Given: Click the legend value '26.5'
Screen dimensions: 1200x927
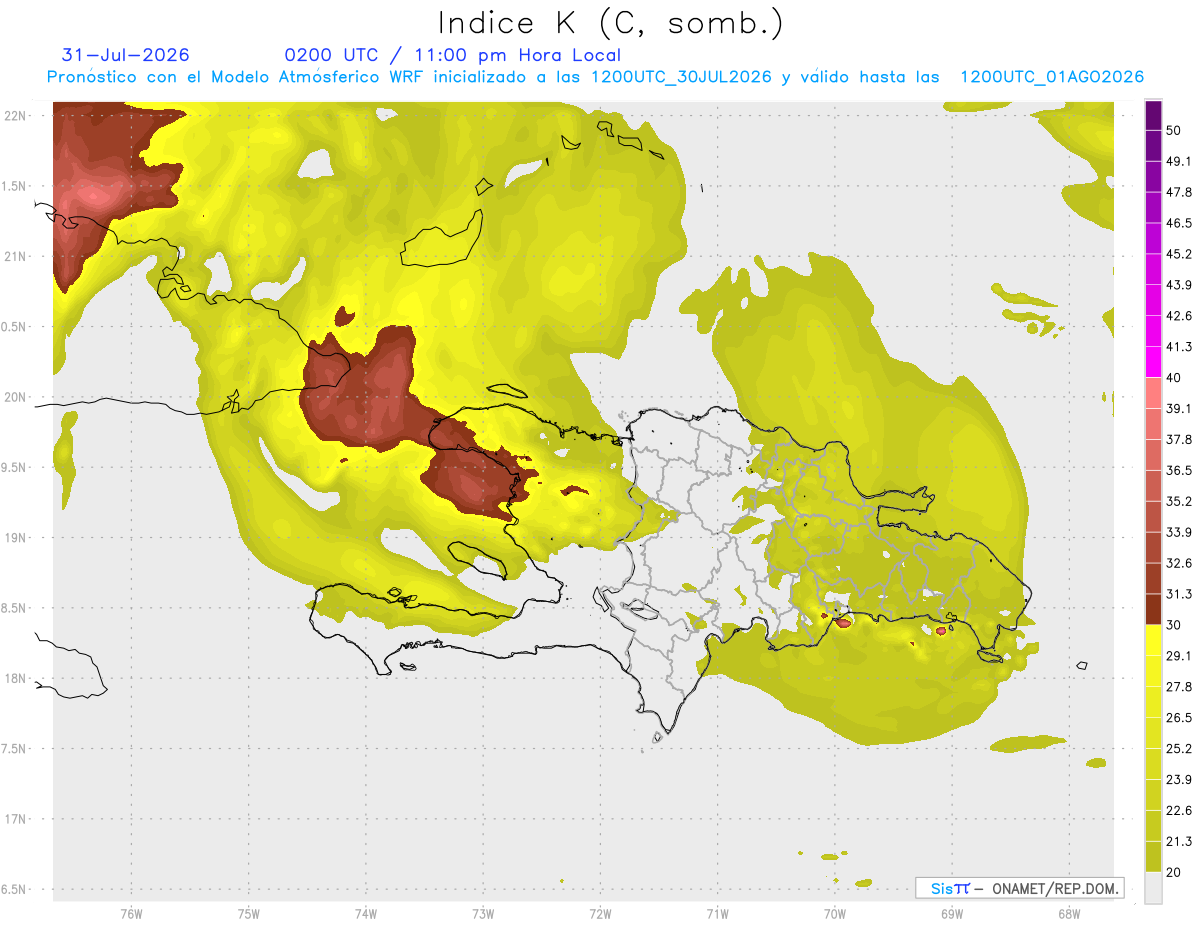Looking at the screenshot, I should click(1179, 718).
